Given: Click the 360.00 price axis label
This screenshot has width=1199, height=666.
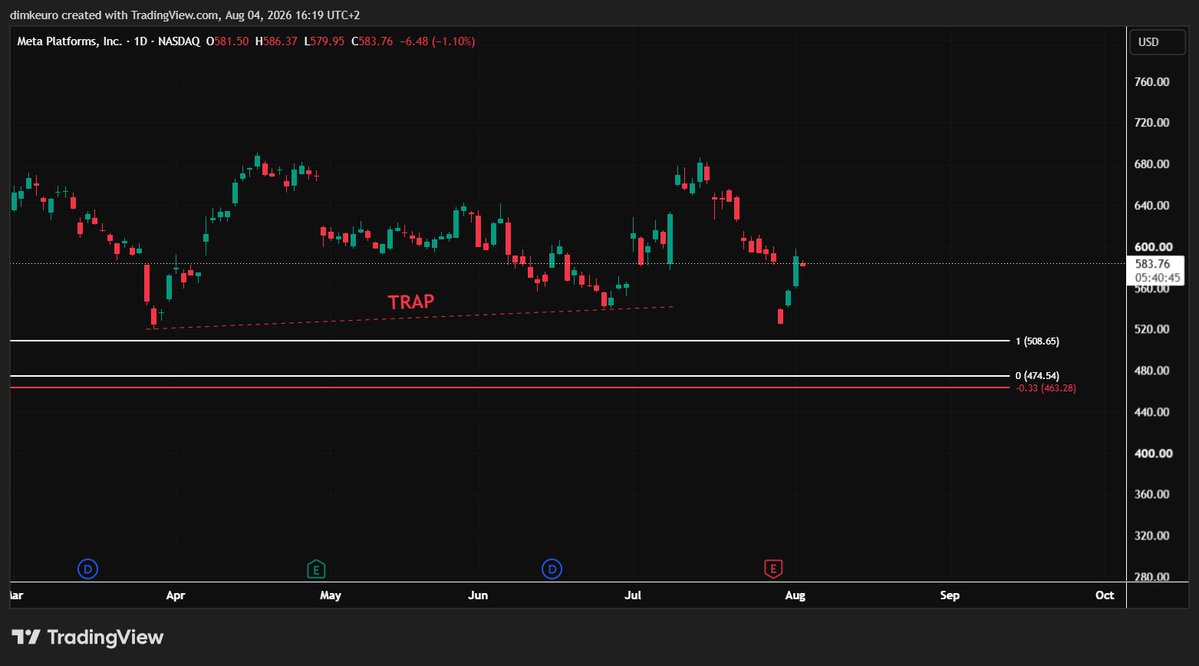Looking at the screenshot, I should pyautogui.click(x=1152, y=494).
